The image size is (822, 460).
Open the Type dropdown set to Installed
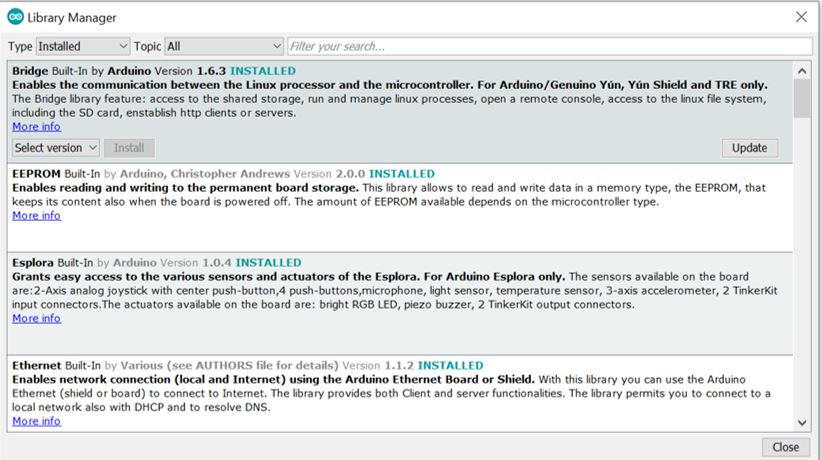[83, 46]
